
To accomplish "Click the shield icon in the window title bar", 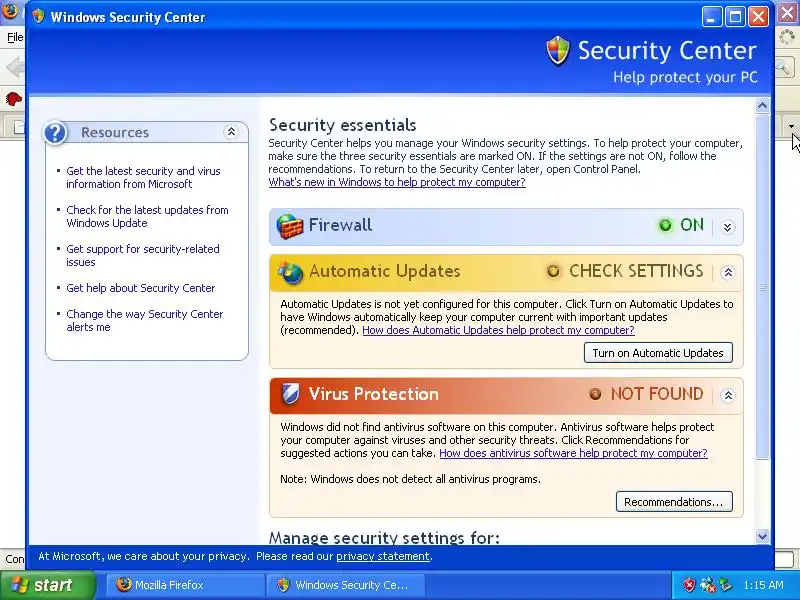I will click(x=38, y=16).
